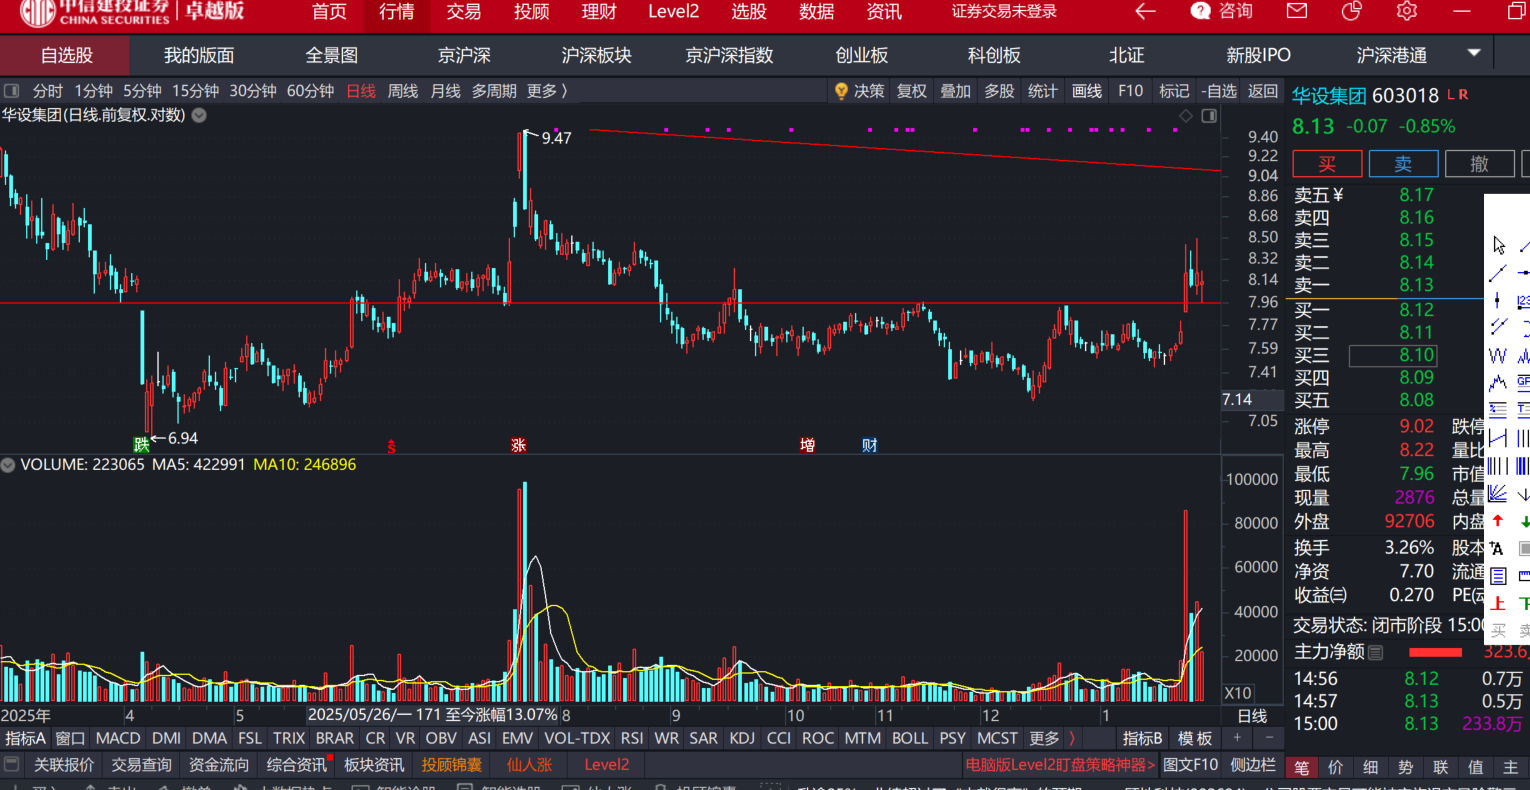Open the 模板 template selector
Image resolution: width=1530 pixels, height=790 pixels.
[x=1194, y=738]
